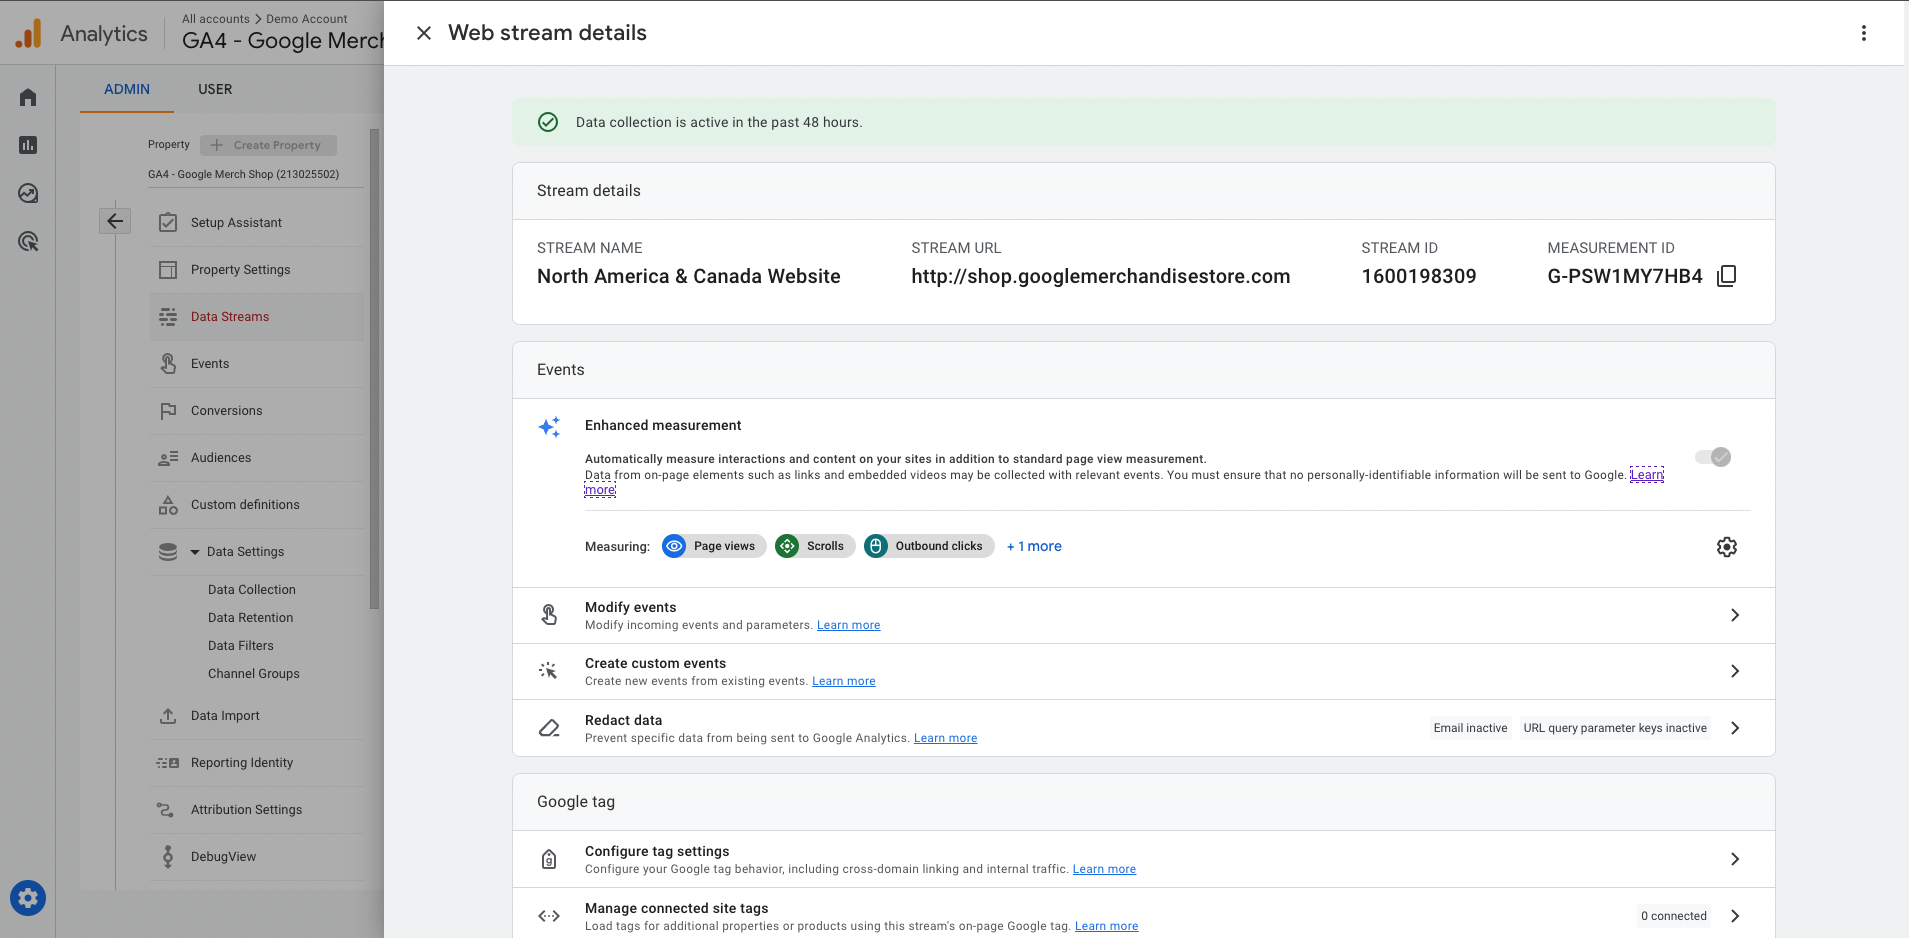Copy the measurement ID to clipboard

(x=1726, y=276)
